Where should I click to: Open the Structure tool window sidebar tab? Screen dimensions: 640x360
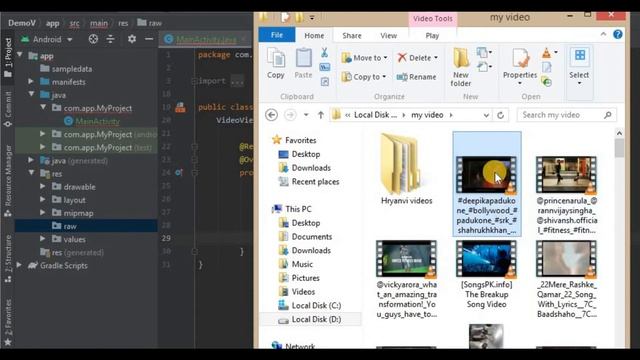coord(8,259)
